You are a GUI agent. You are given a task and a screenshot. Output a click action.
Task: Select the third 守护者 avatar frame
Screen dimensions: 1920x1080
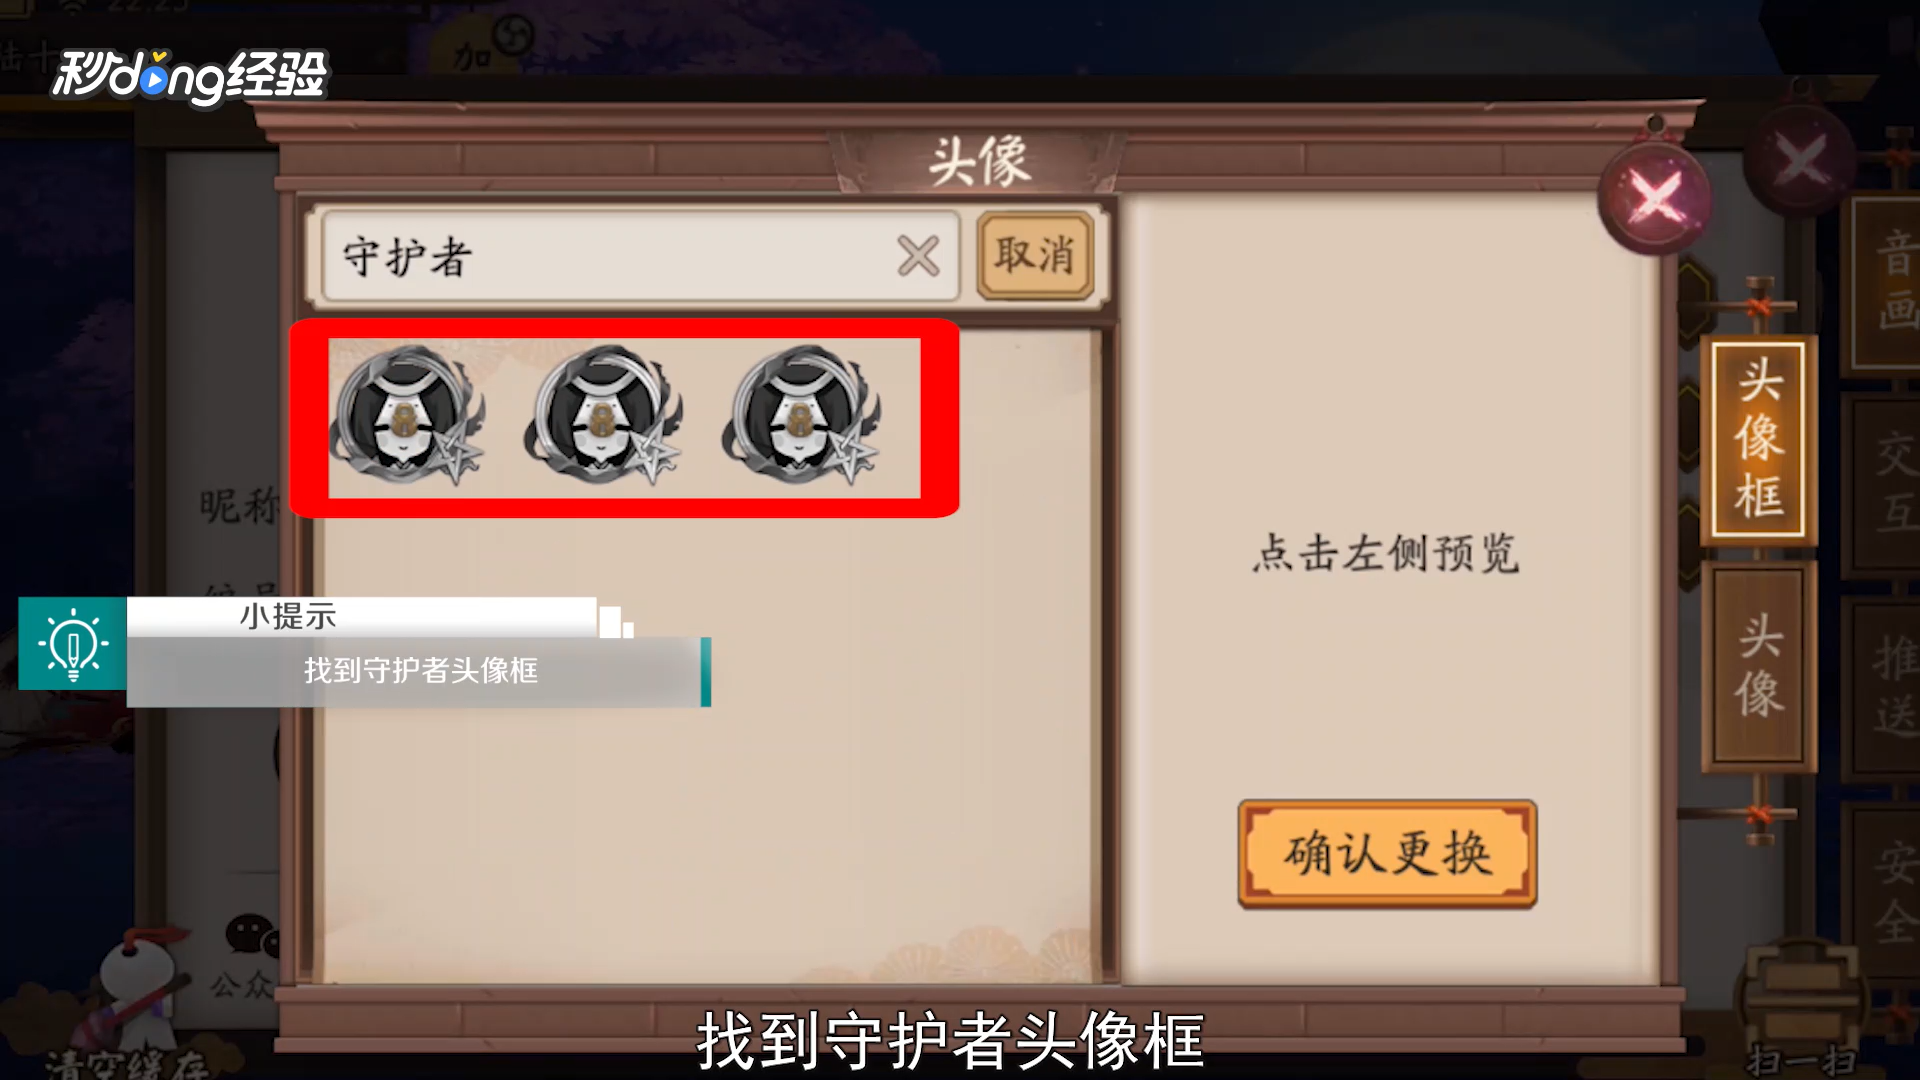pyautogui.click(x=802, y=416)
